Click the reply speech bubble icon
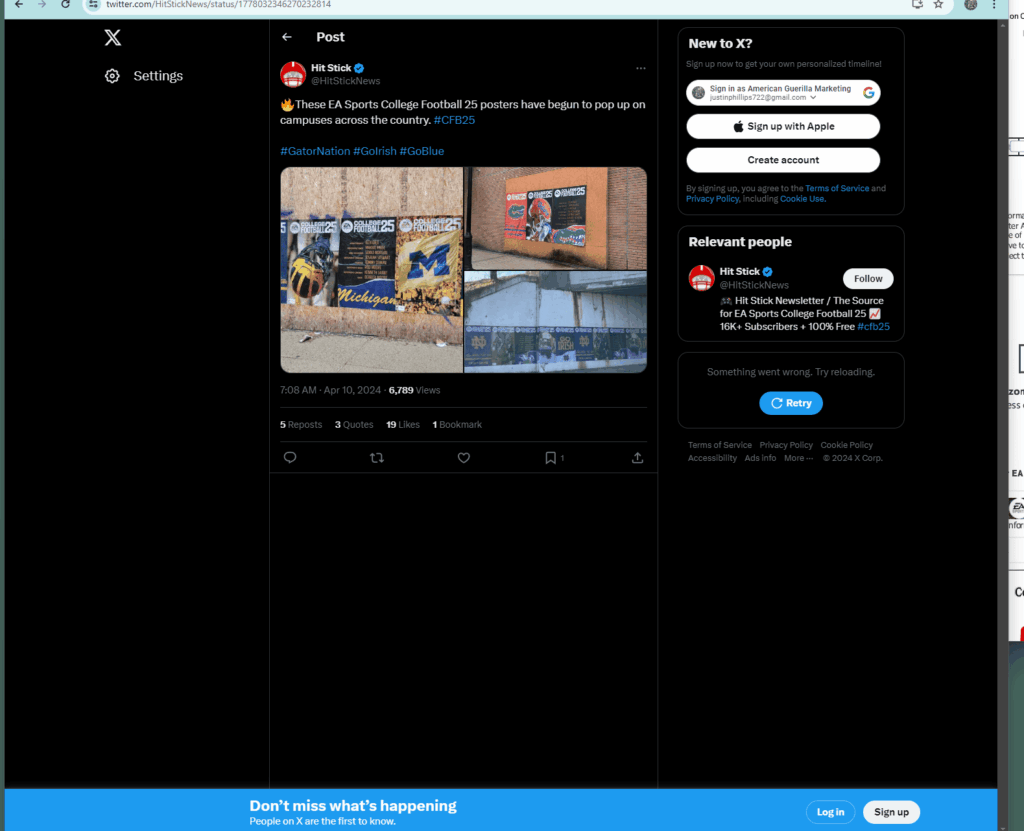The height and width of the screenshot is (831, 1024). point(290,457)
